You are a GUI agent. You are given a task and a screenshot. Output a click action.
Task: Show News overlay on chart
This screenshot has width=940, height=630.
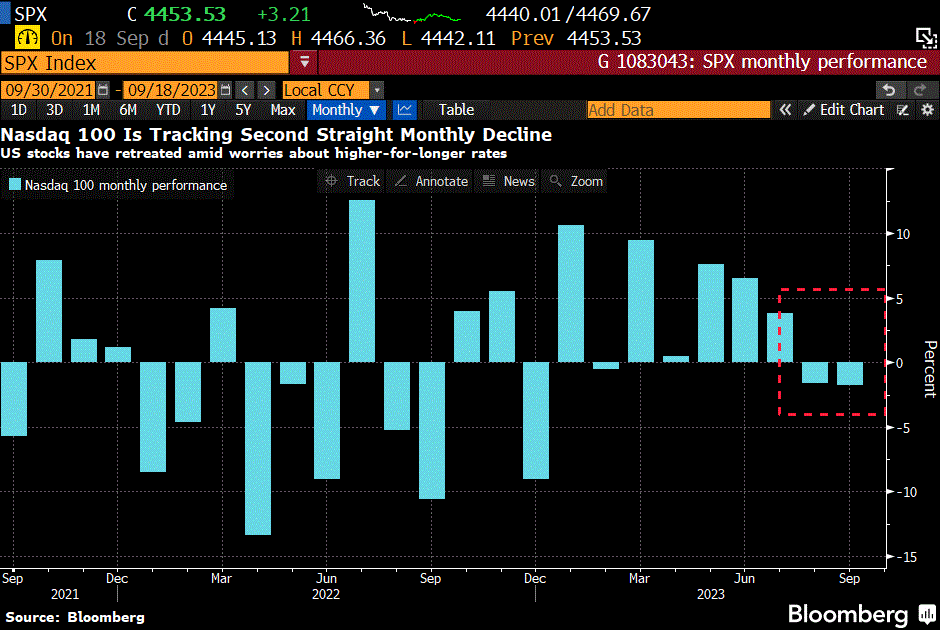pyautogui.click(x=508, y=181)
